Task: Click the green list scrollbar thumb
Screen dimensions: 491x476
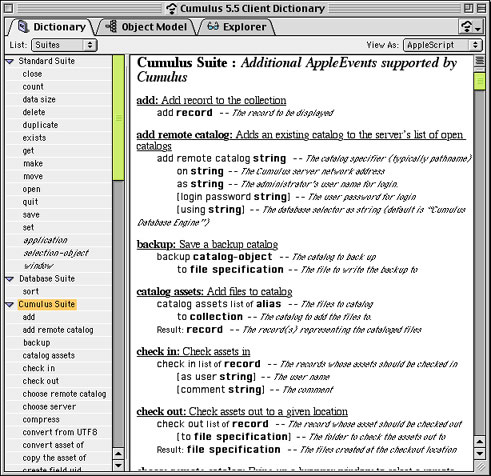Action: tap(118, 118)
